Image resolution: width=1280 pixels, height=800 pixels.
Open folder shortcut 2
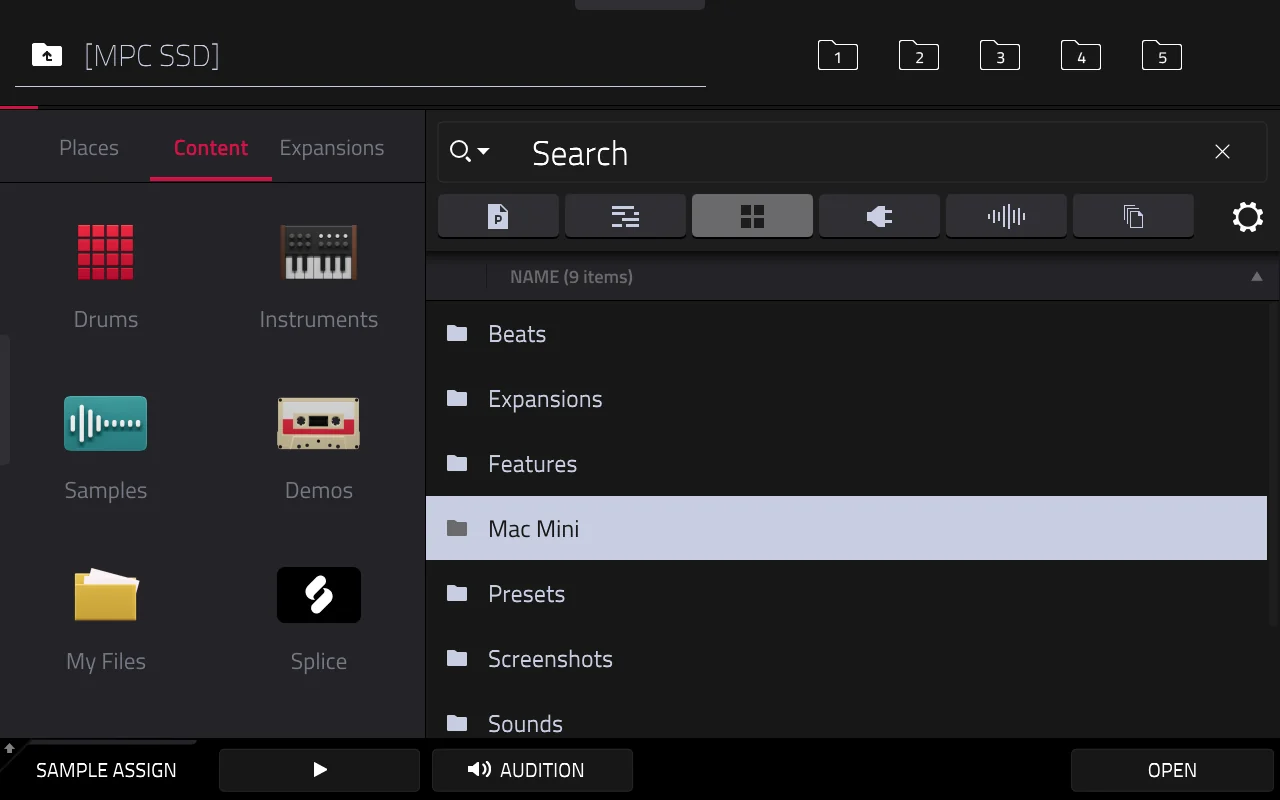[x=919, y=56]
